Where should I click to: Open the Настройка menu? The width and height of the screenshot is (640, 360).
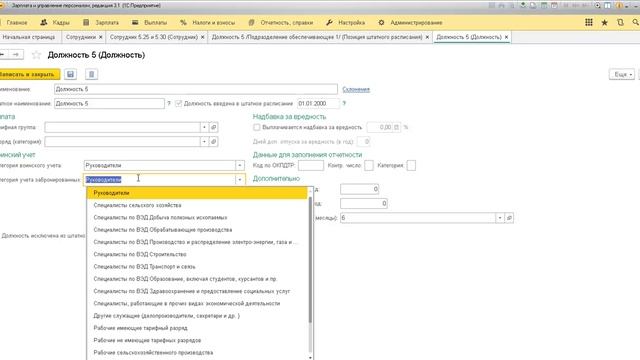coord(346,23)
